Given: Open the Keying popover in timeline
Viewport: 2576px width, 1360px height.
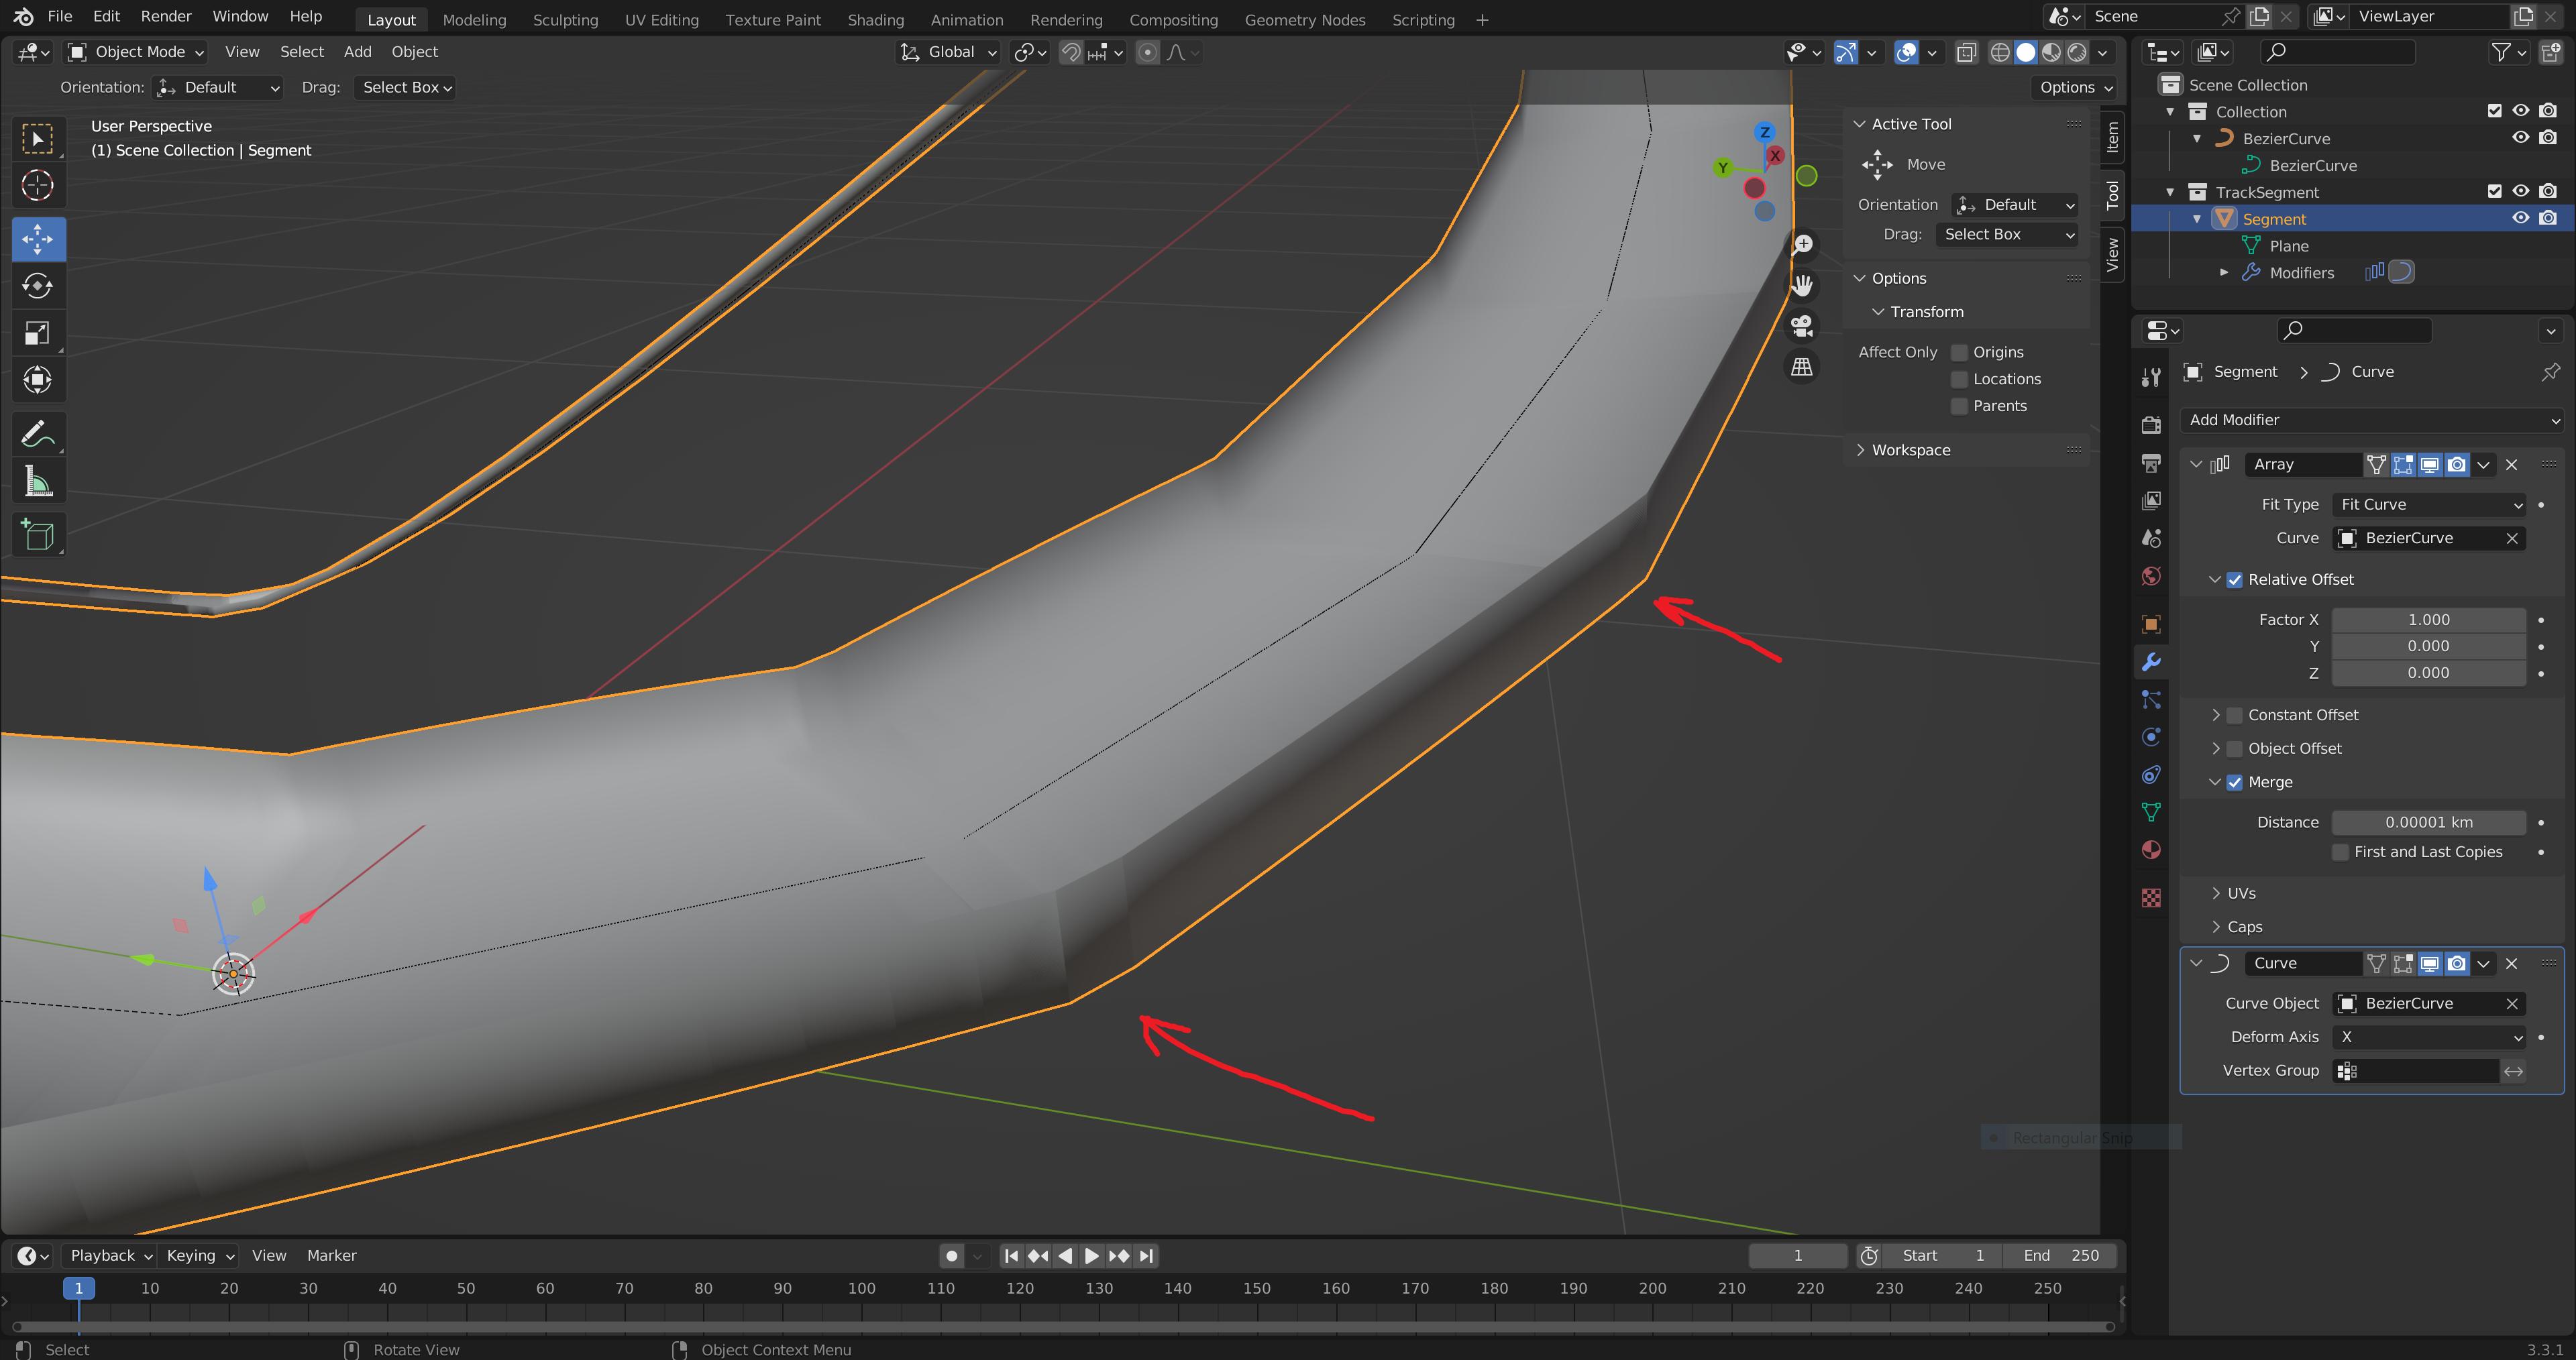Looking at the screenshot, I should click(200, 1256).
